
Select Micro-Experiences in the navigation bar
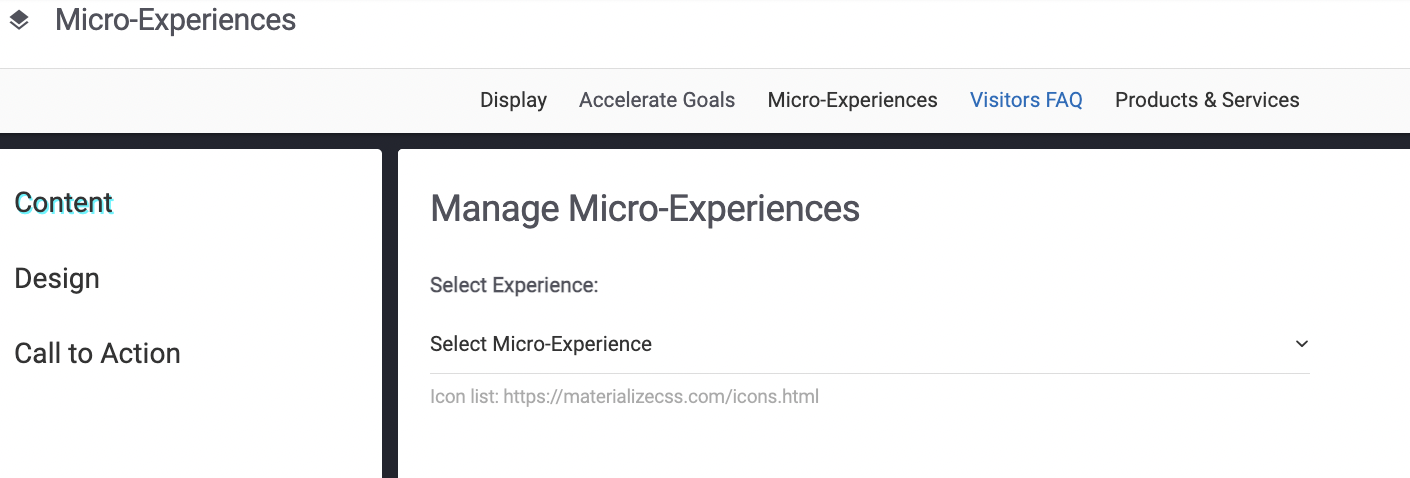tap(852, 100)
